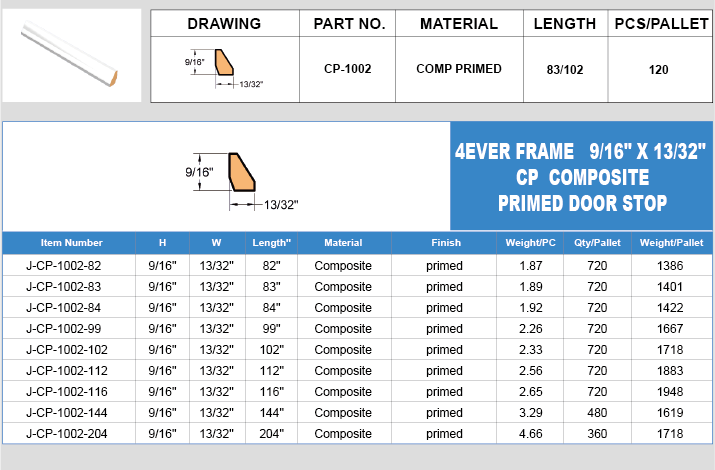Click the DRAWING column header

click(224, 24)
